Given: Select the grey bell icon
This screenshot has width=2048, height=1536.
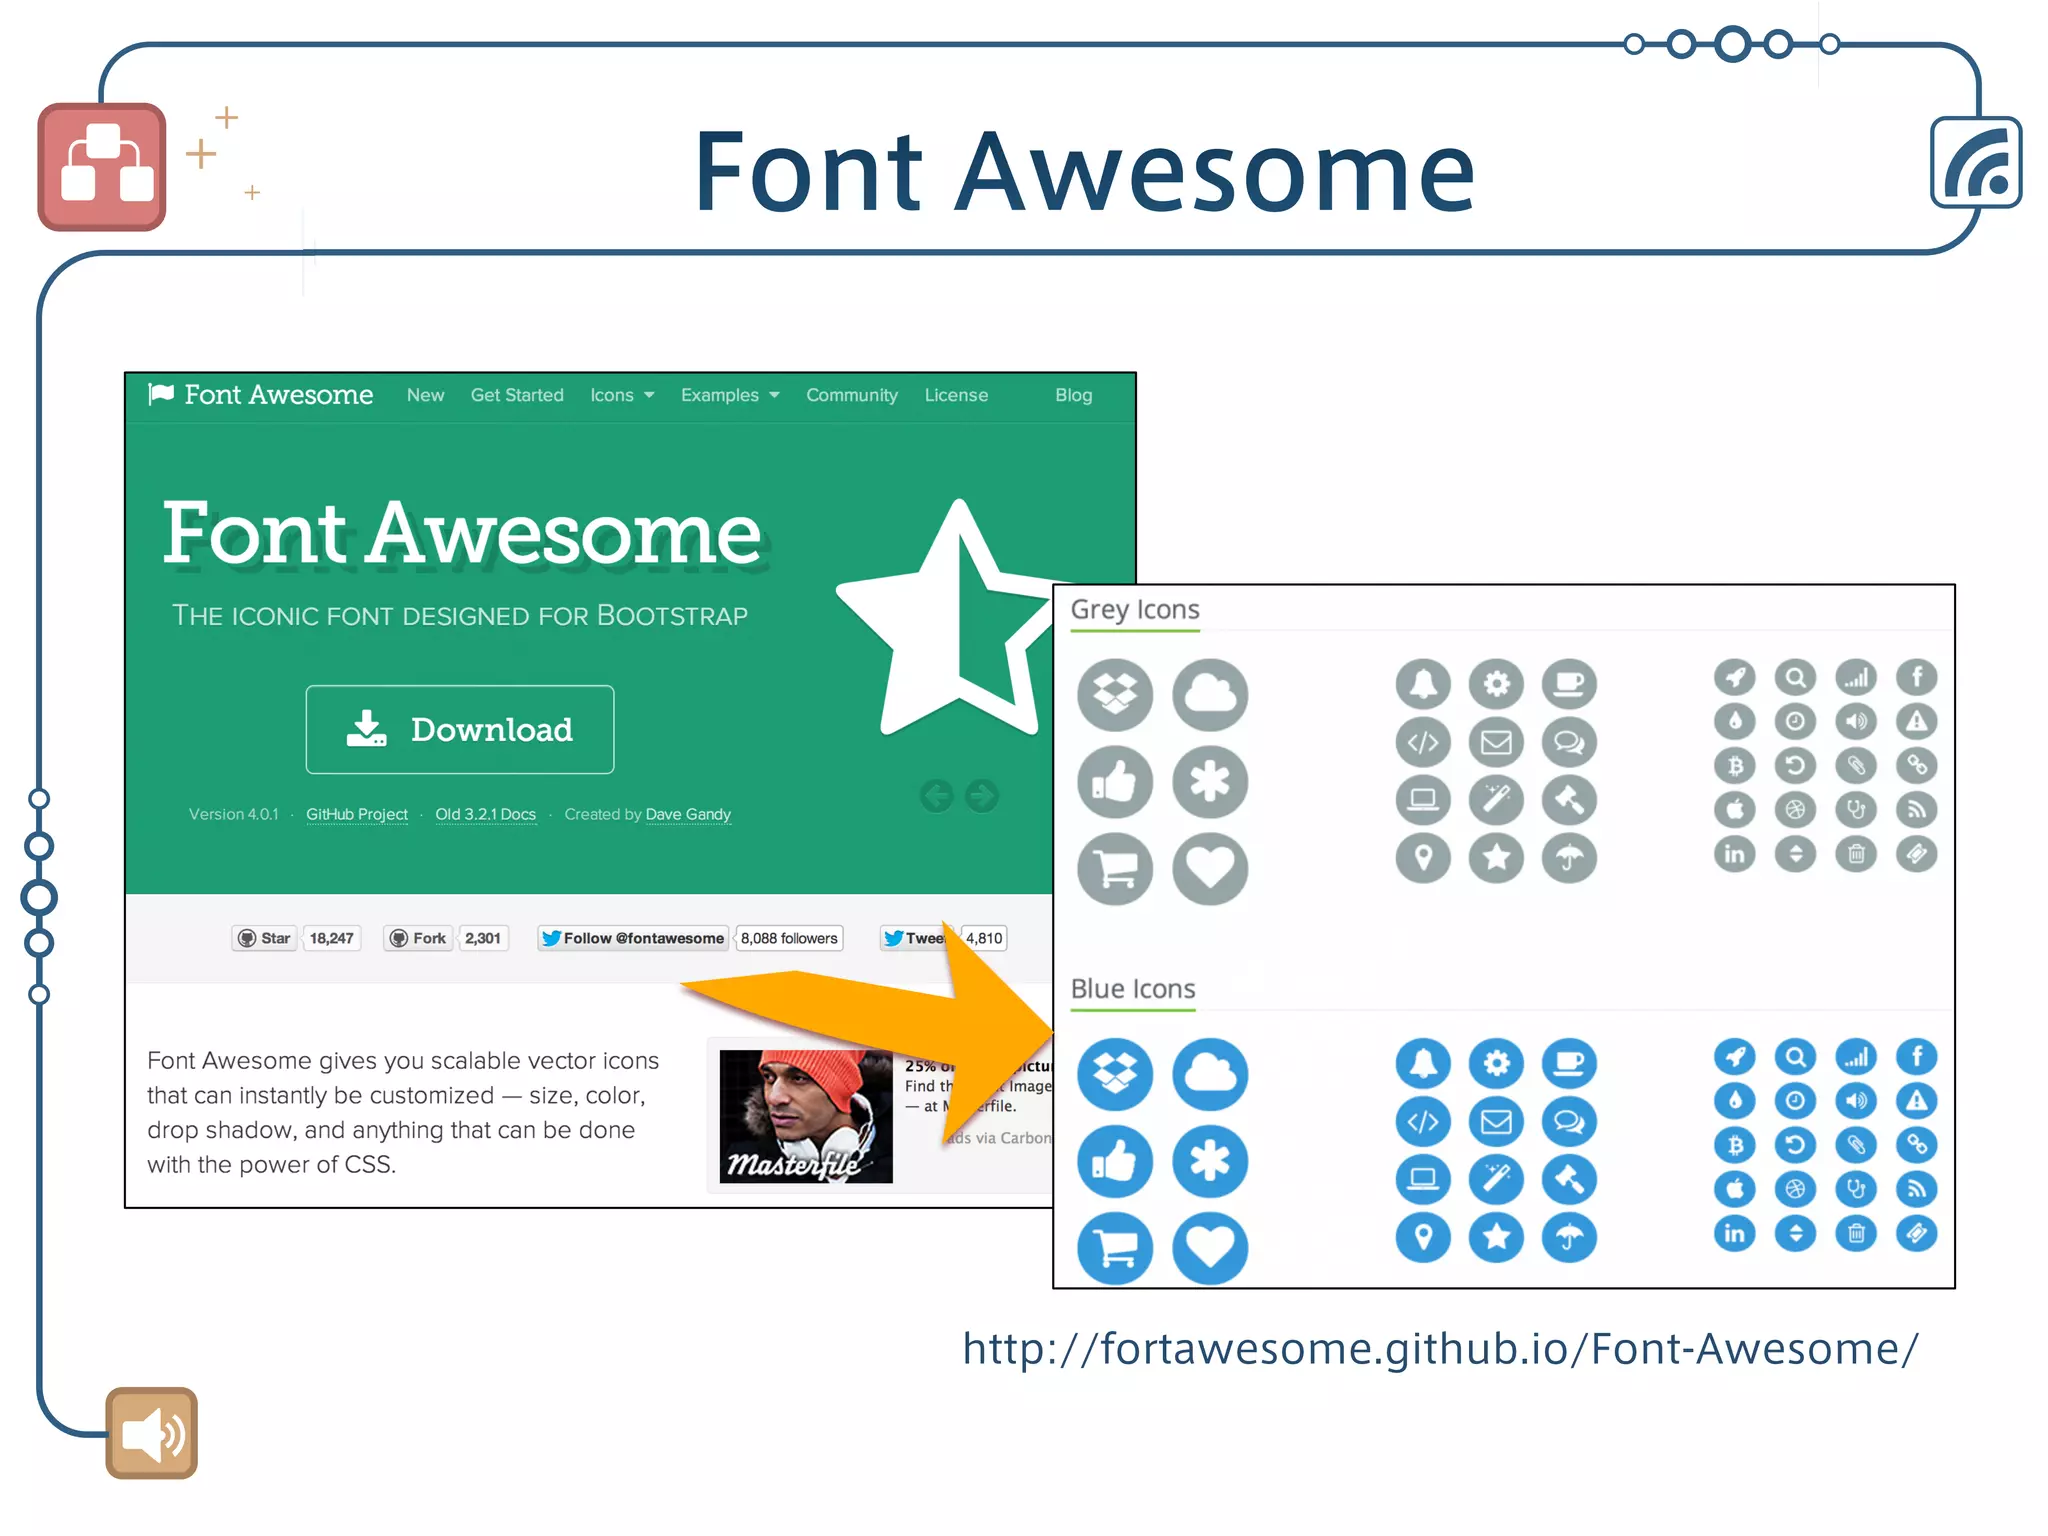Looking at the screenshot, I should [1423, 684].
